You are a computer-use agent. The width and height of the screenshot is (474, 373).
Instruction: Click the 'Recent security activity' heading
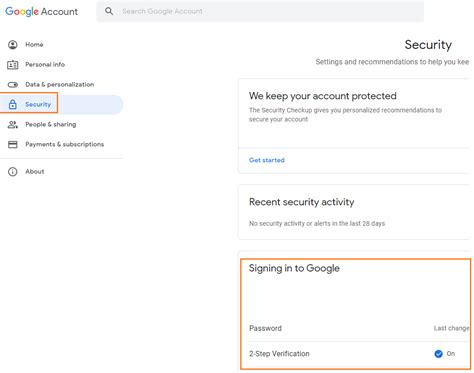click(302, 202)
